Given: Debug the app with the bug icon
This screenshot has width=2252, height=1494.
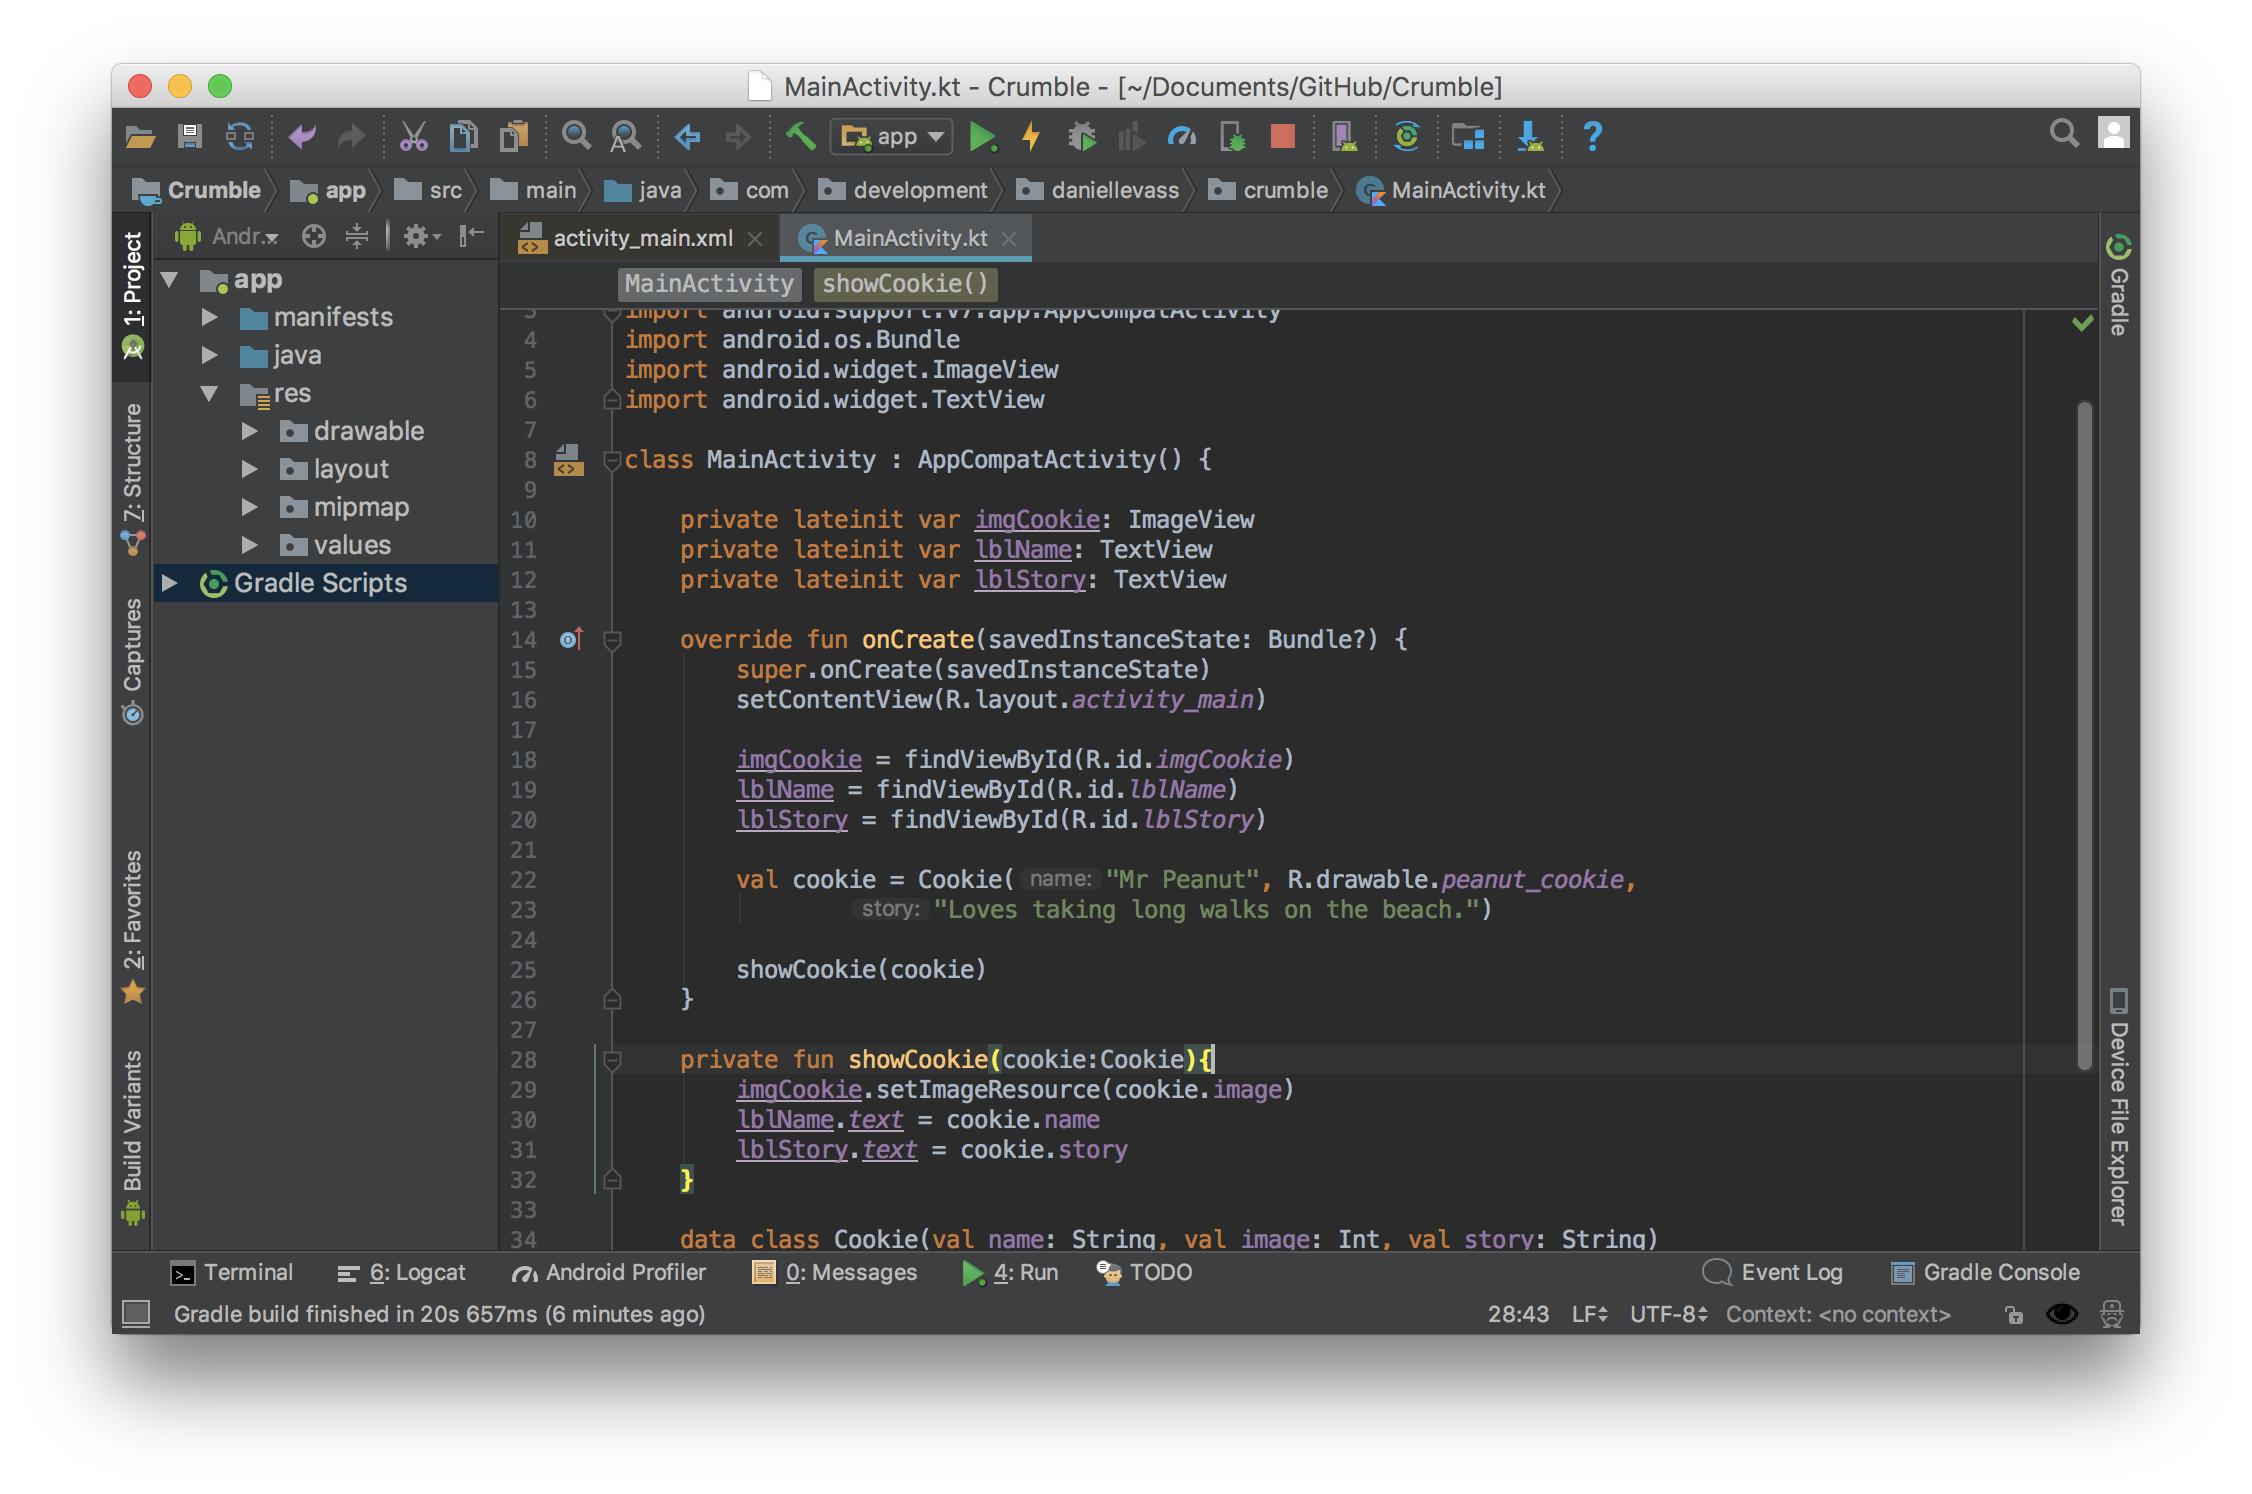Looking at the screenshot, I should coord(1082,136).
